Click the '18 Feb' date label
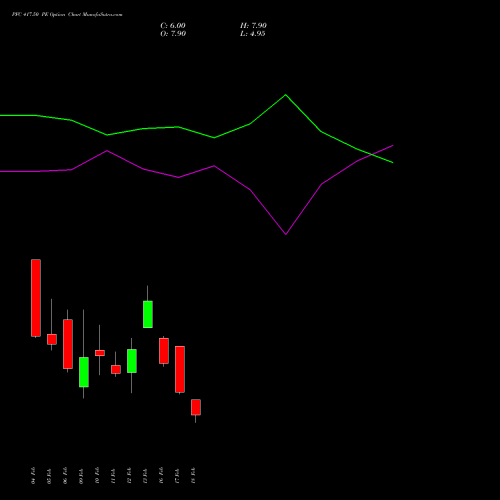 [193, 476]
